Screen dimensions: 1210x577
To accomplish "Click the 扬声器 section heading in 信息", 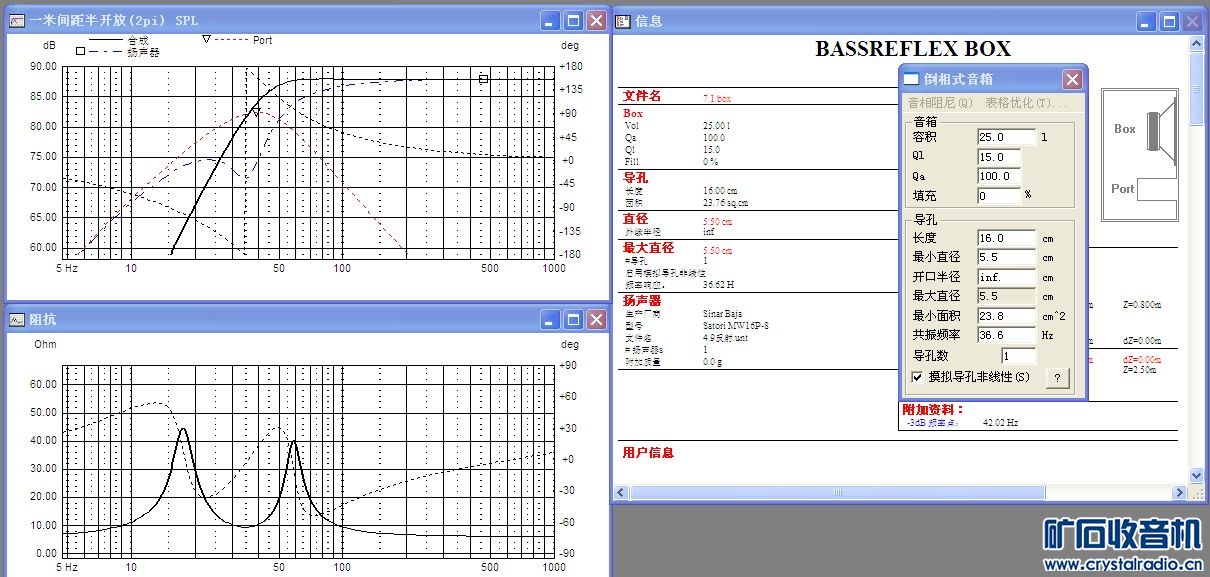I will pos(642,301).
